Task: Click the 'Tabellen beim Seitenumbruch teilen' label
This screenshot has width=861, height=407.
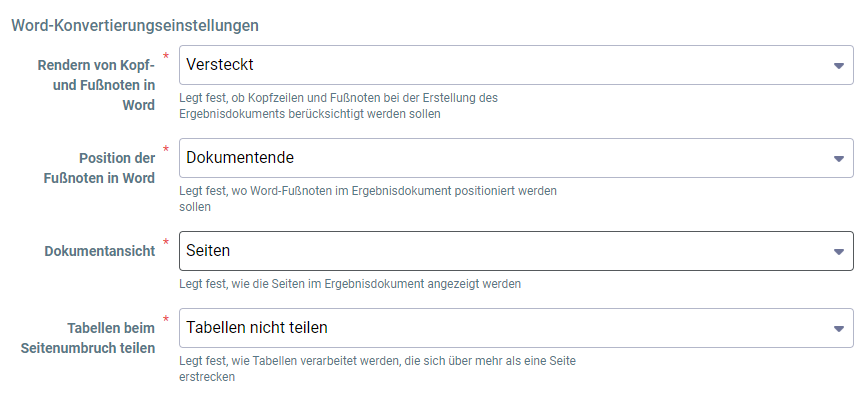Action: (x=88, y=338)
